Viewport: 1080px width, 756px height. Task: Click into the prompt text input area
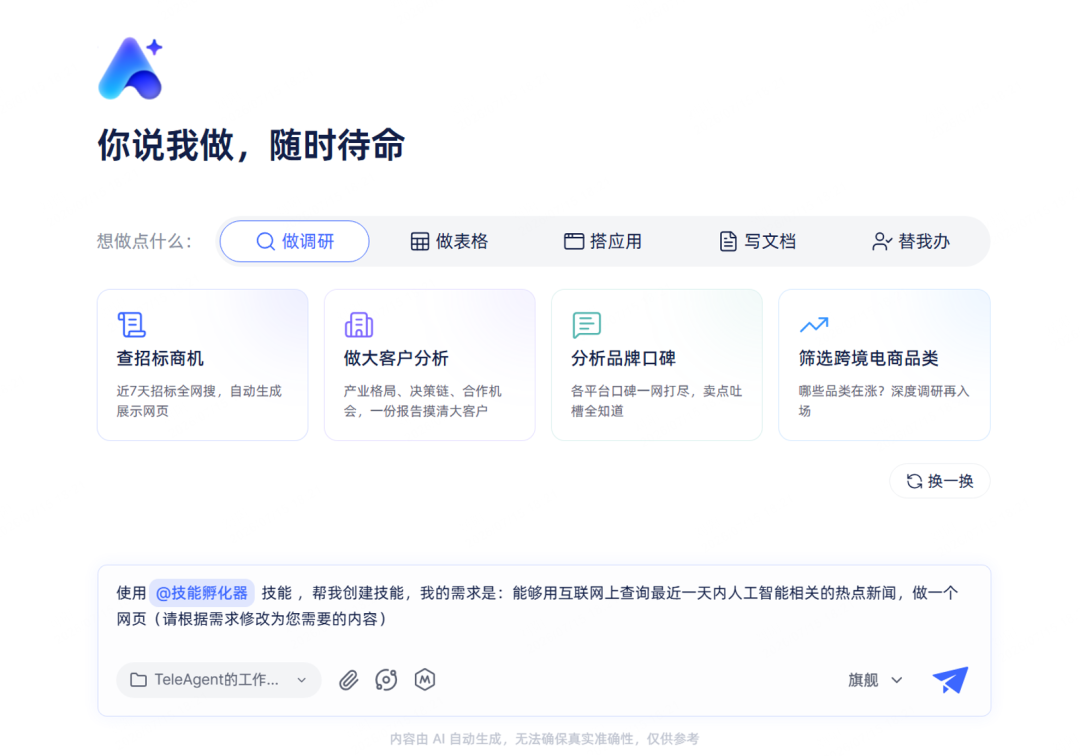(x=544, y=606)
